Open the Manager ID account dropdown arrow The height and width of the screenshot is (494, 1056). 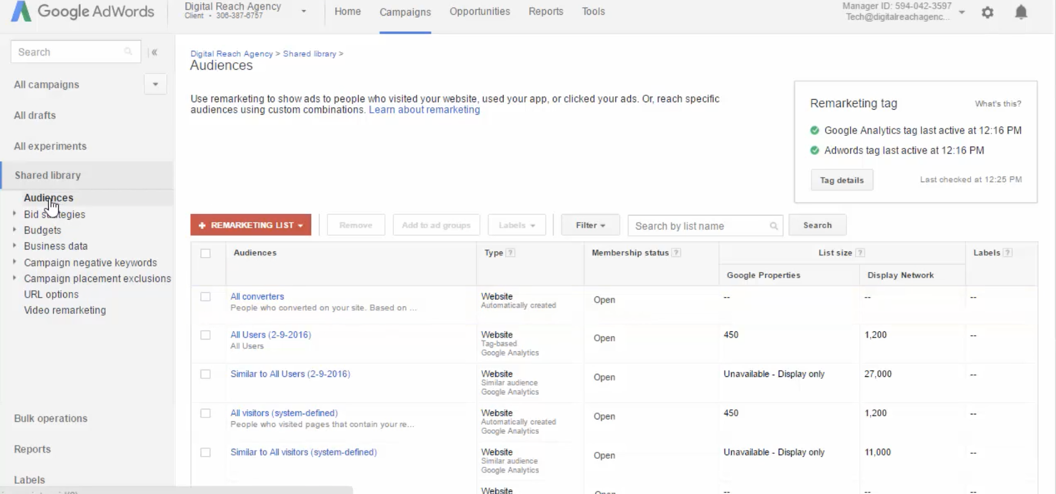962,12
